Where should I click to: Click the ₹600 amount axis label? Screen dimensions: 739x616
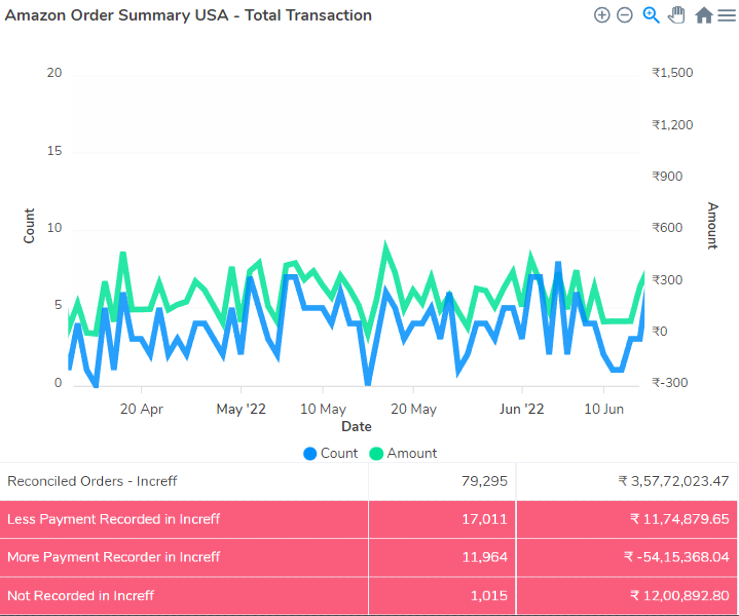click(667, 228)
